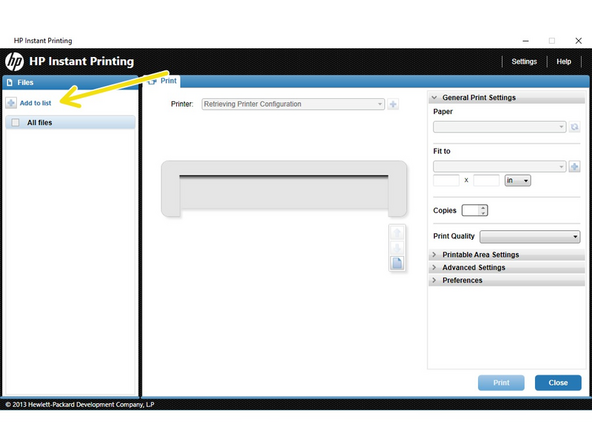Viewport: 592px width, 444px height.
Task: Click the Copies number field
Action: [x=471, y=210]
